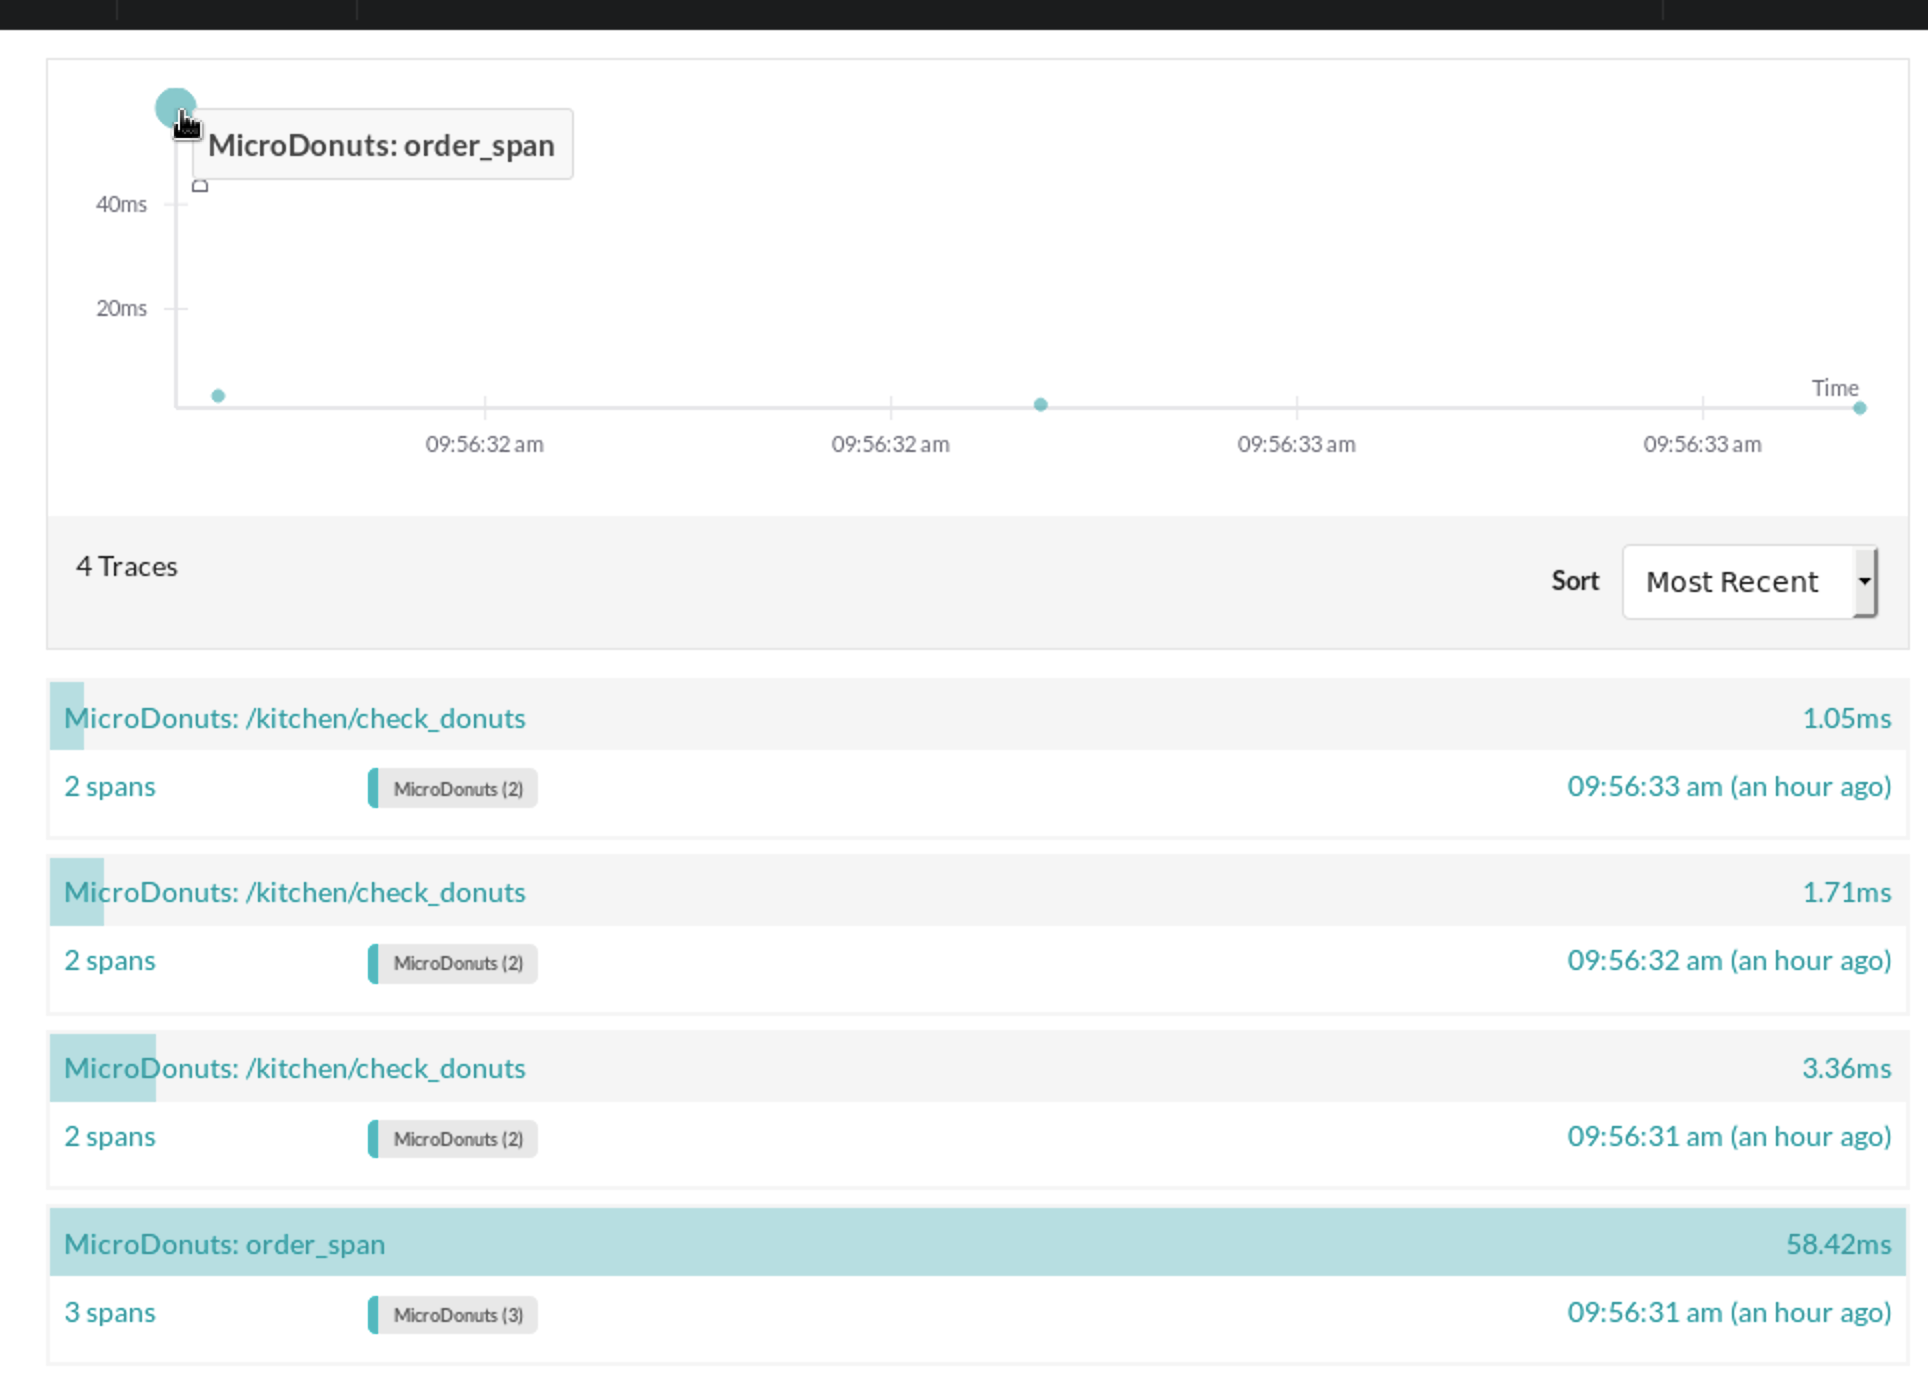
Task: Click the large order_span scatter plot point
Action: [175, 107]
